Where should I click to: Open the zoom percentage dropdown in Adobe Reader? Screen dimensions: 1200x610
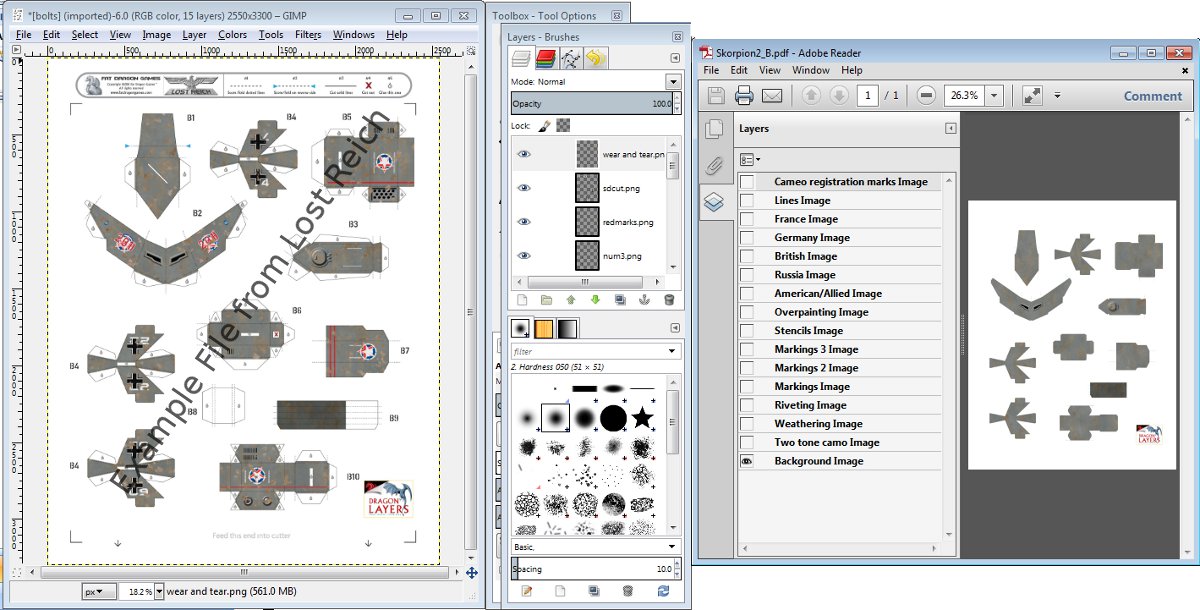click(x=996, y=96)
